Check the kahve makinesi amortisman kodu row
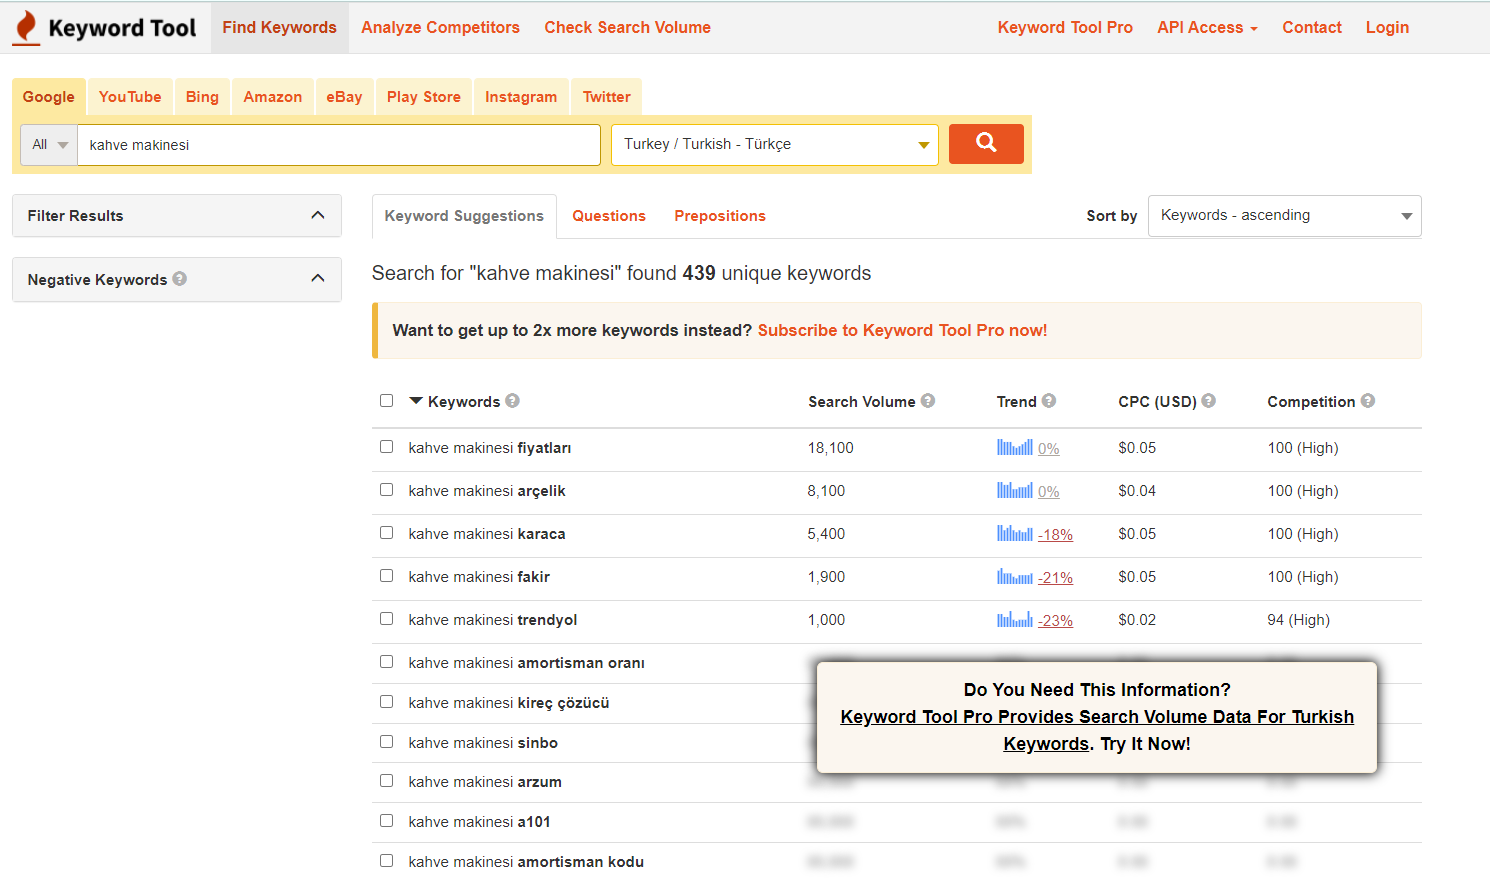Viewport: 1490px width, 879px height. coord(386,861)
